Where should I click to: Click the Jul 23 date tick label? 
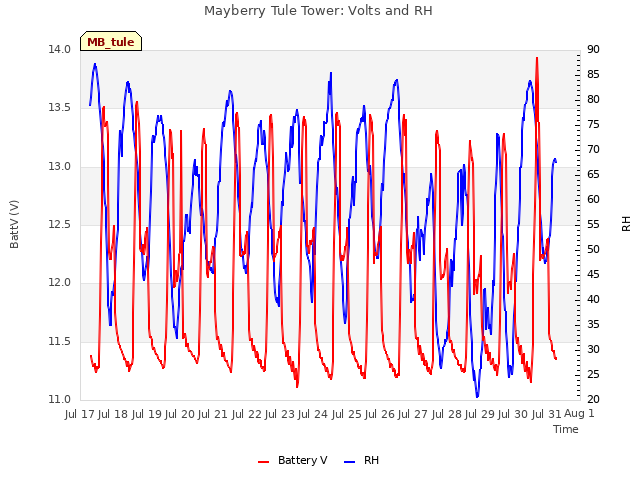point(280,414)
